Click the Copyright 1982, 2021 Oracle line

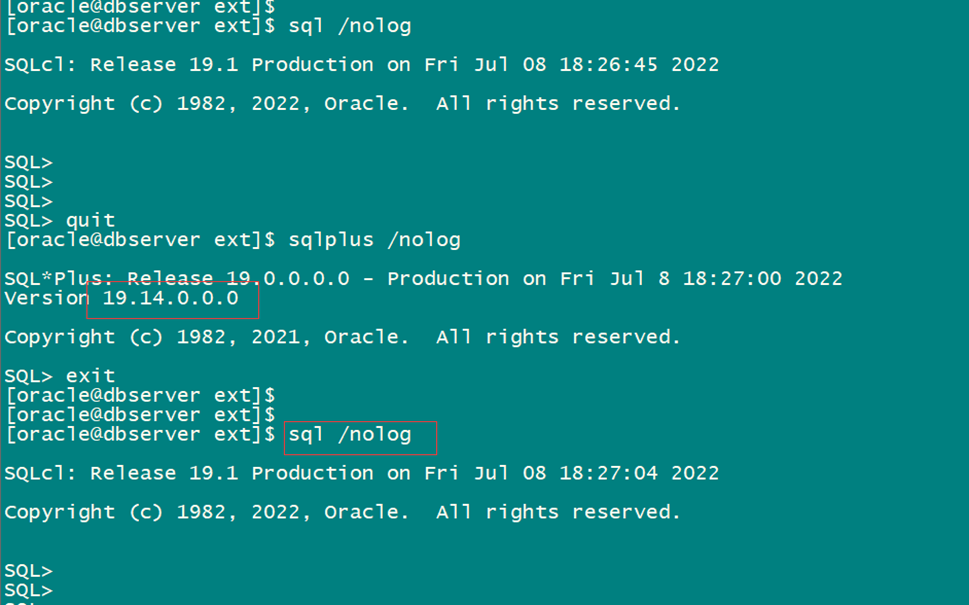tap(342, 337)
